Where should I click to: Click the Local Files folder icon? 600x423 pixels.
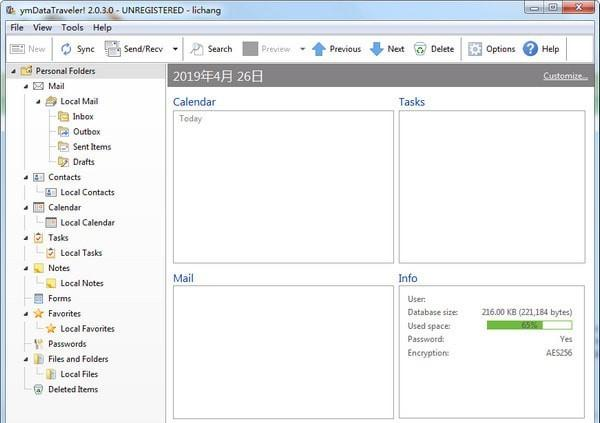click(51, 374)
